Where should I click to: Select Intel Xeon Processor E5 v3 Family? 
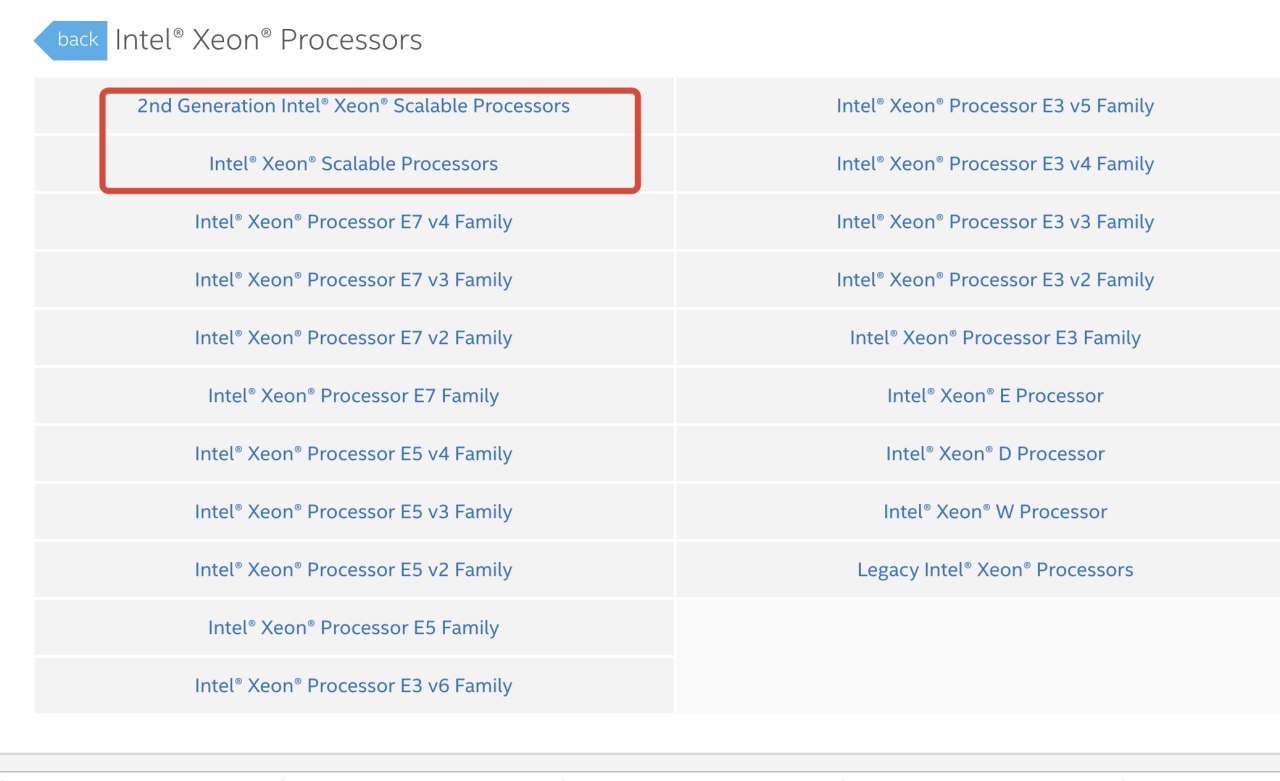tap(353, 512)
